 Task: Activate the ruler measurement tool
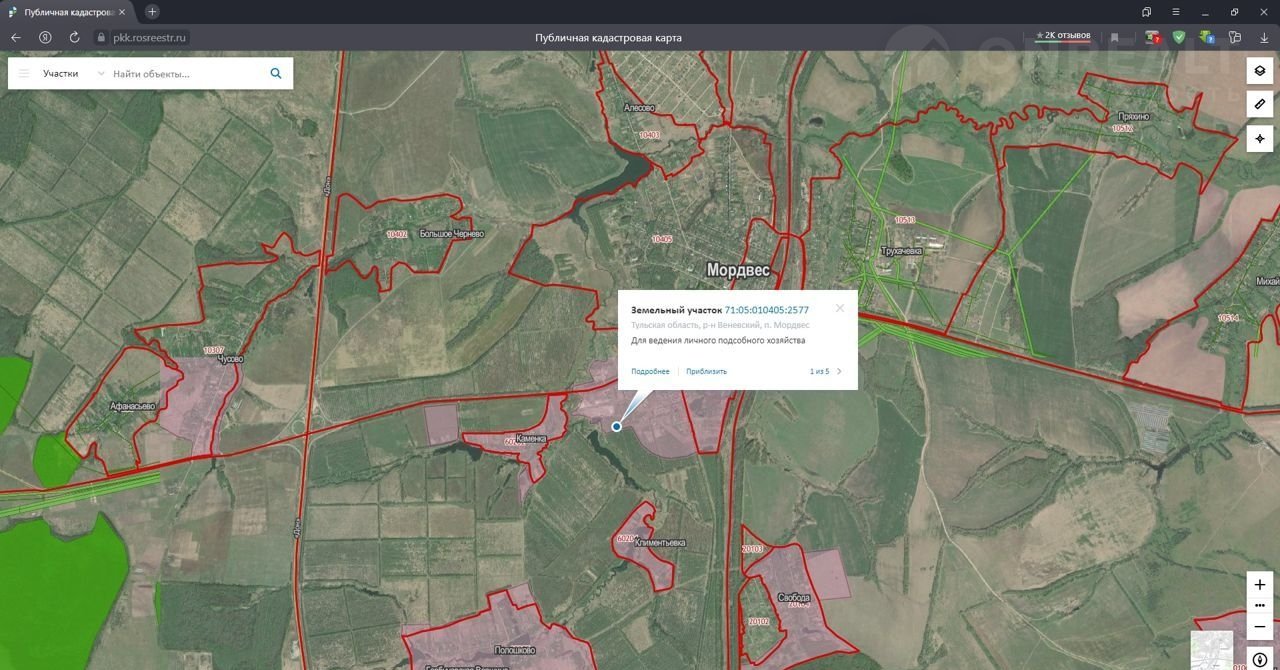coord(1259,104)
